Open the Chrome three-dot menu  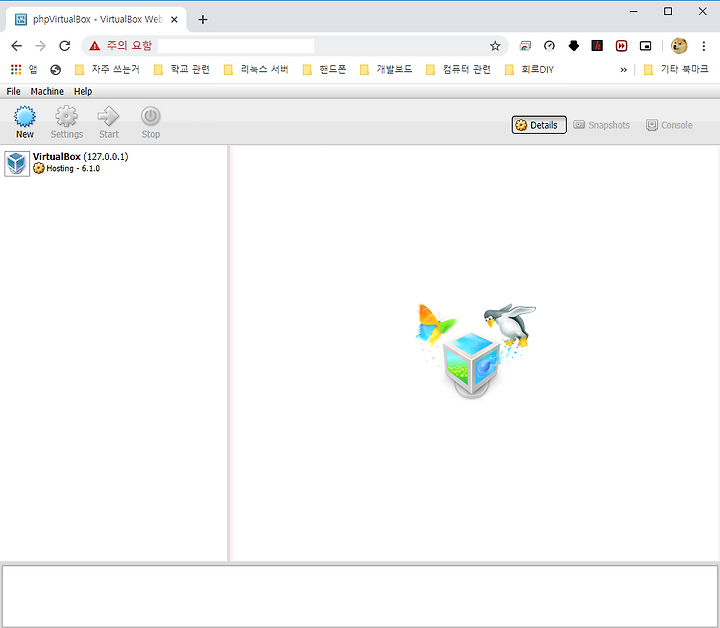[703, 46]
